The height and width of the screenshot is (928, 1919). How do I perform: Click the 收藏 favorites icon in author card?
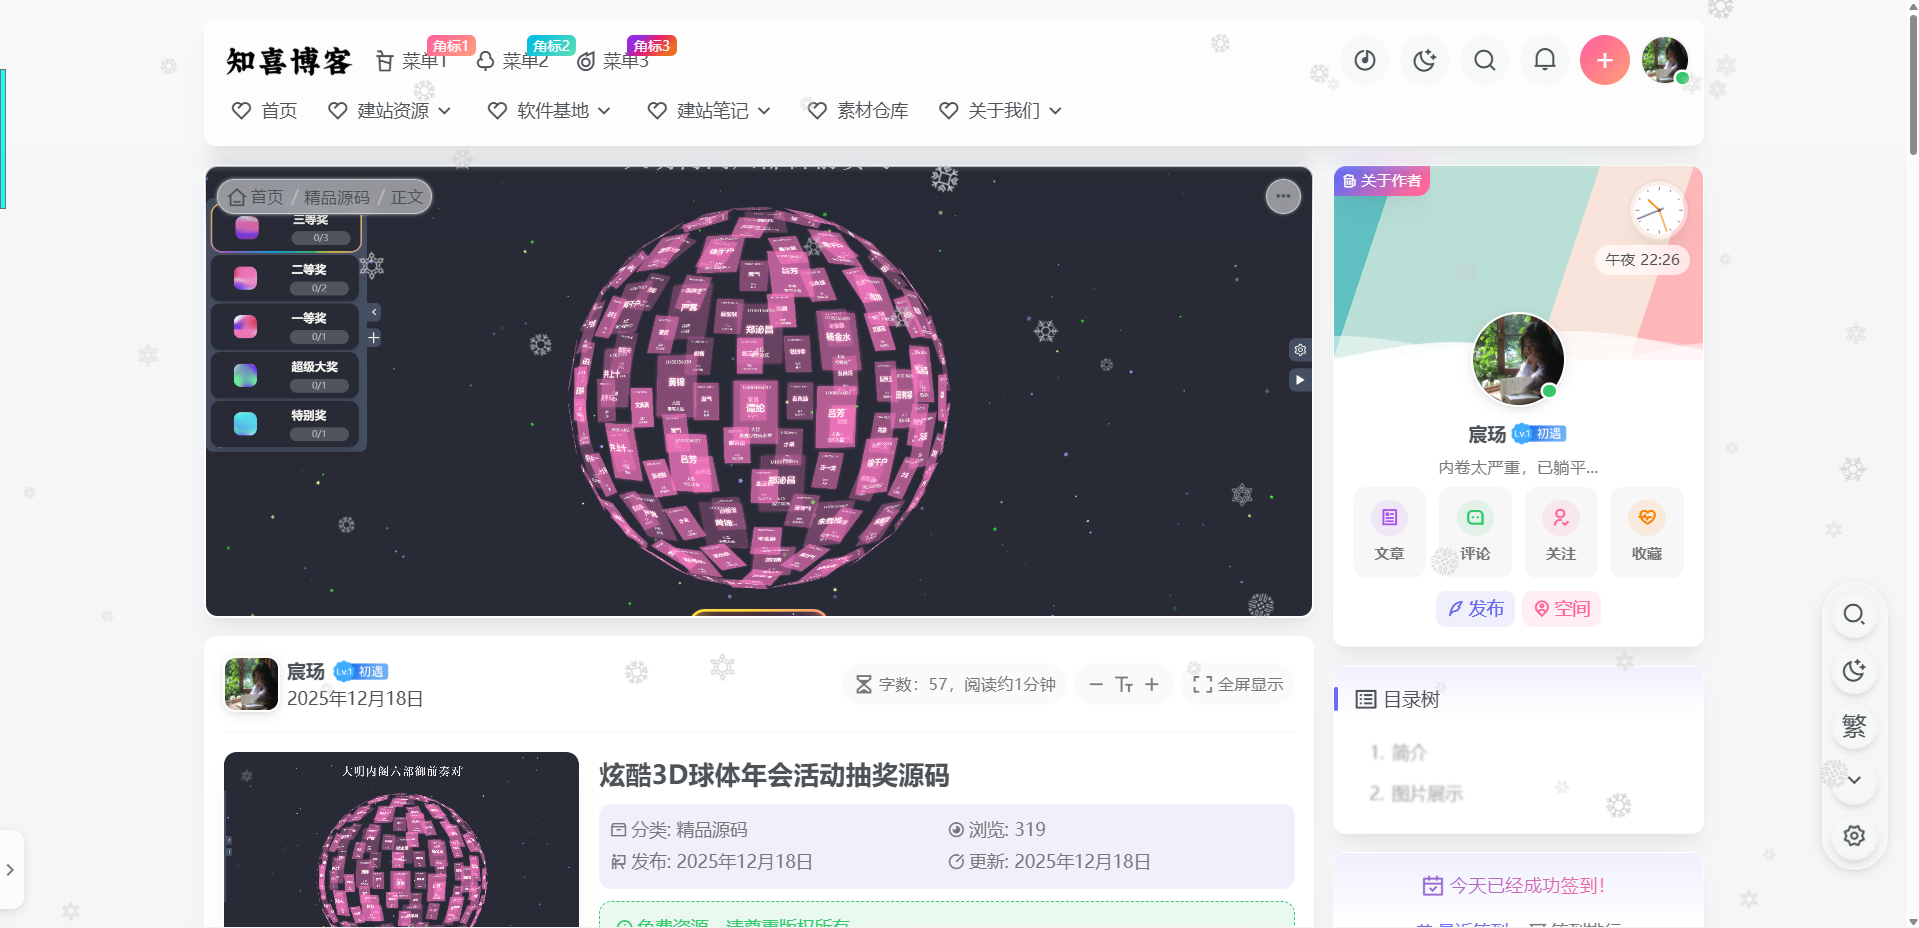tap(1646, 532)
